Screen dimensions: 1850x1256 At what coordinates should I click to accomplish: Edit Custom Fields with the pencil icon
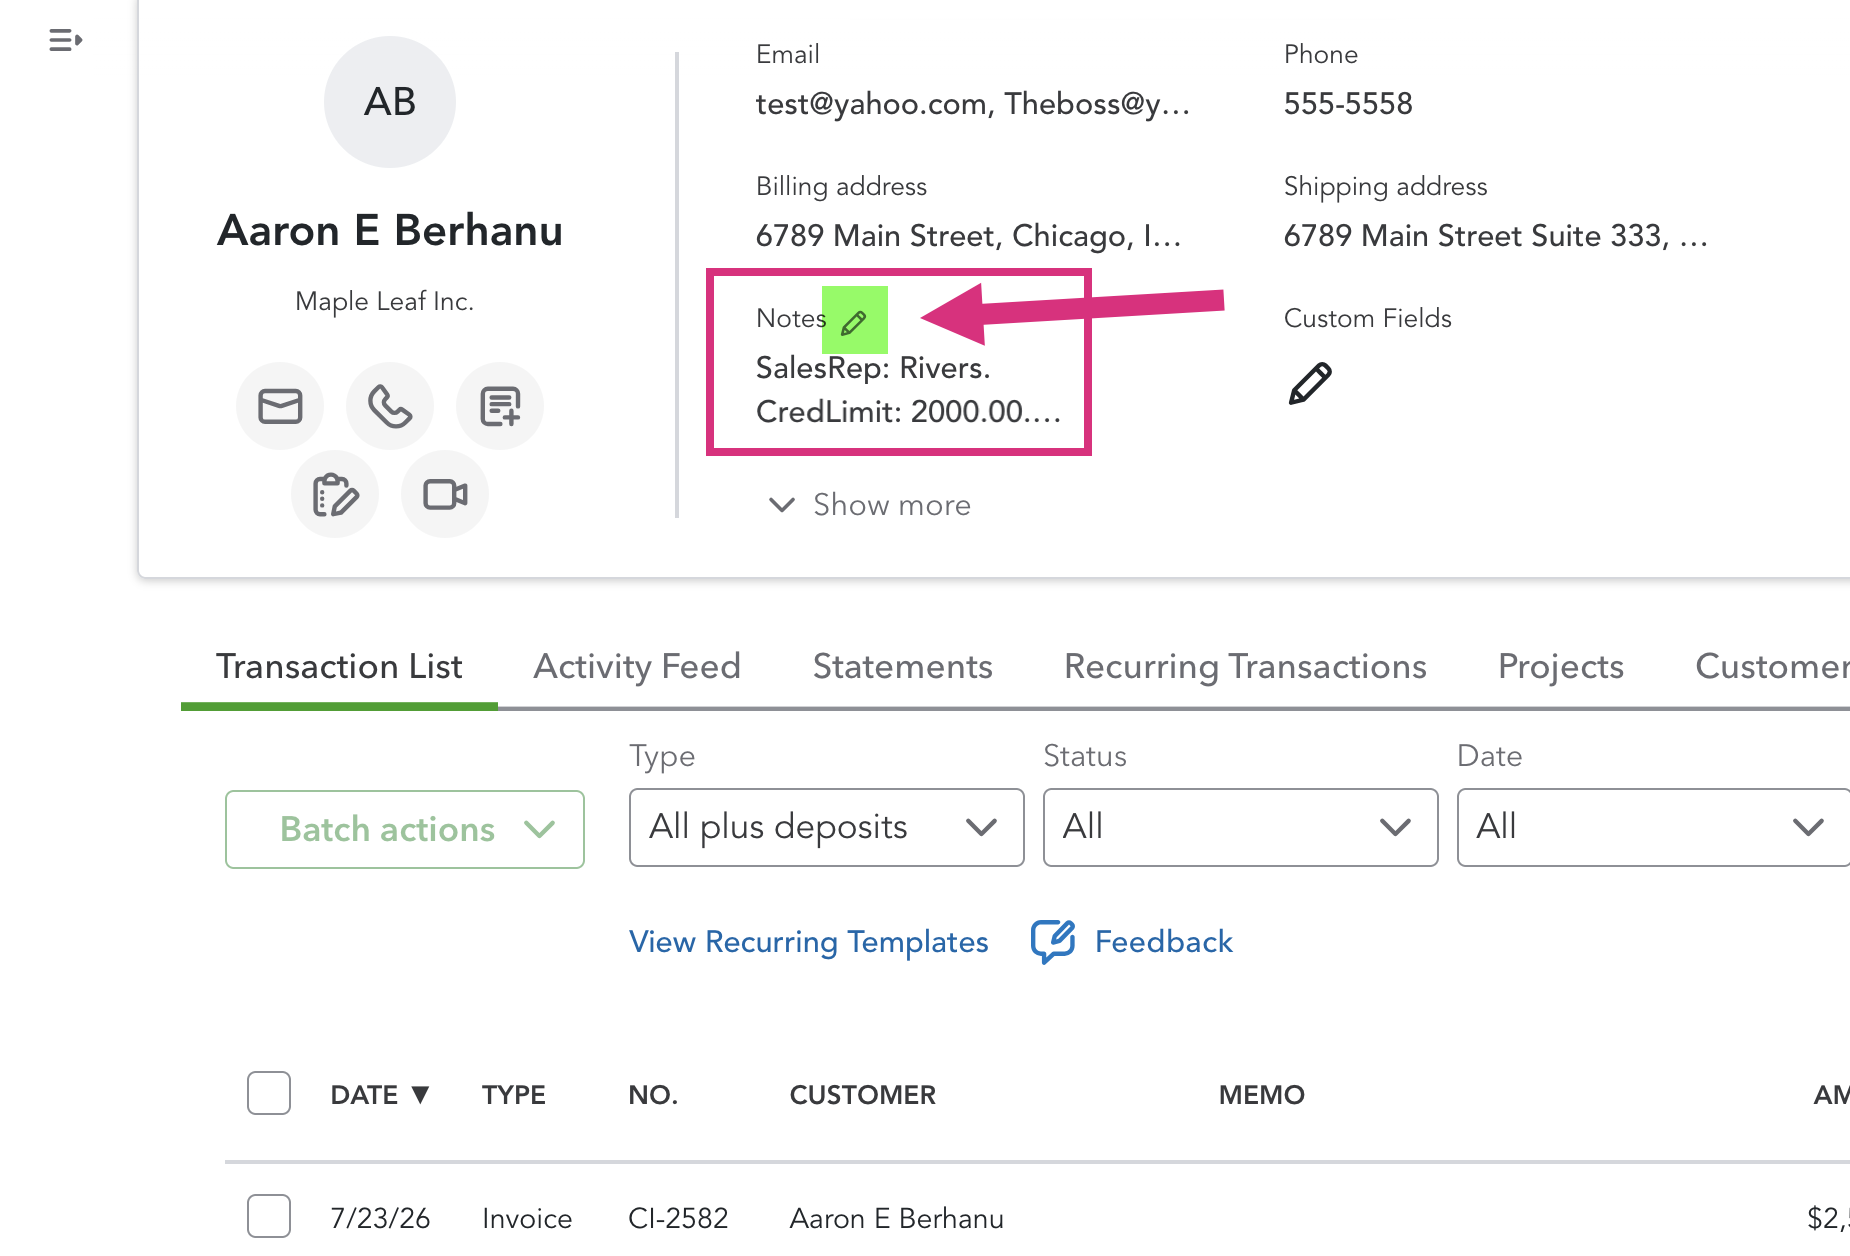tap(1310, 383)
